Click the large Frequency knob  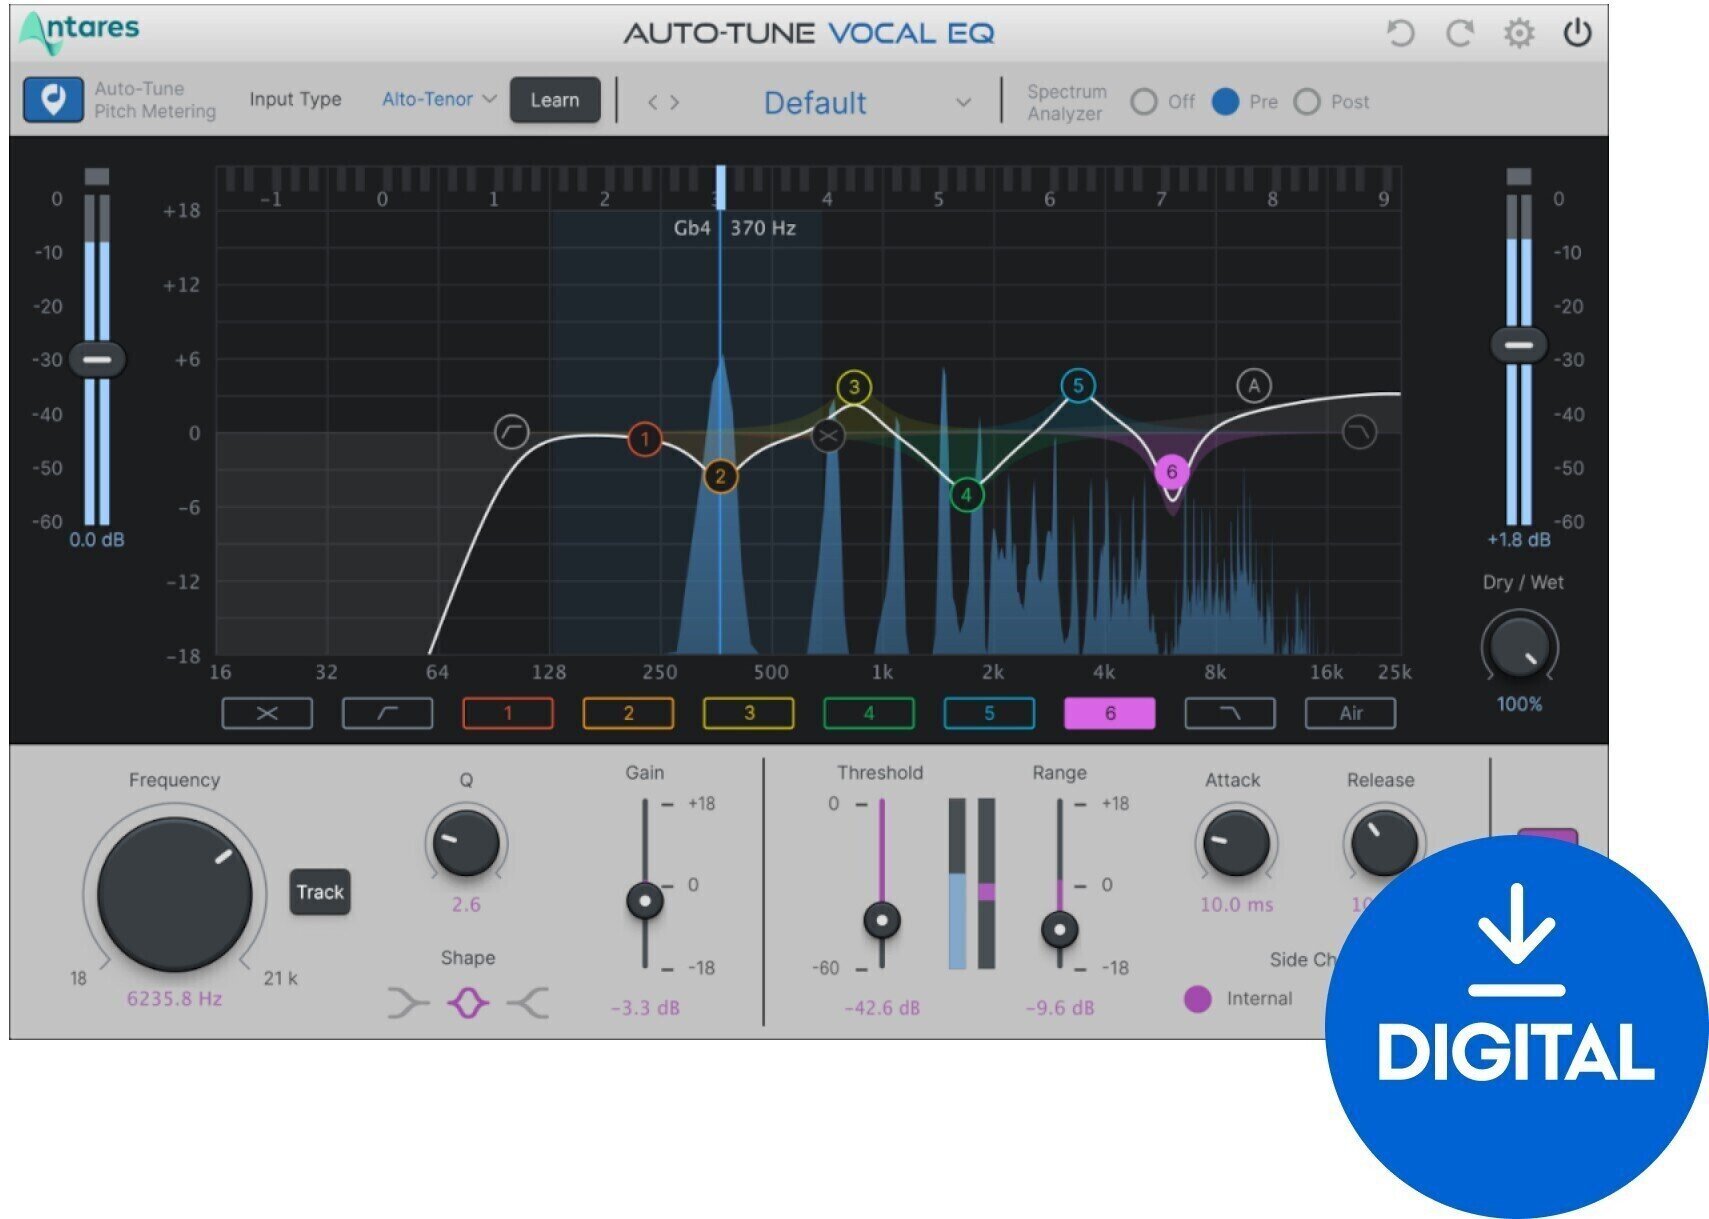click(175, 894)
